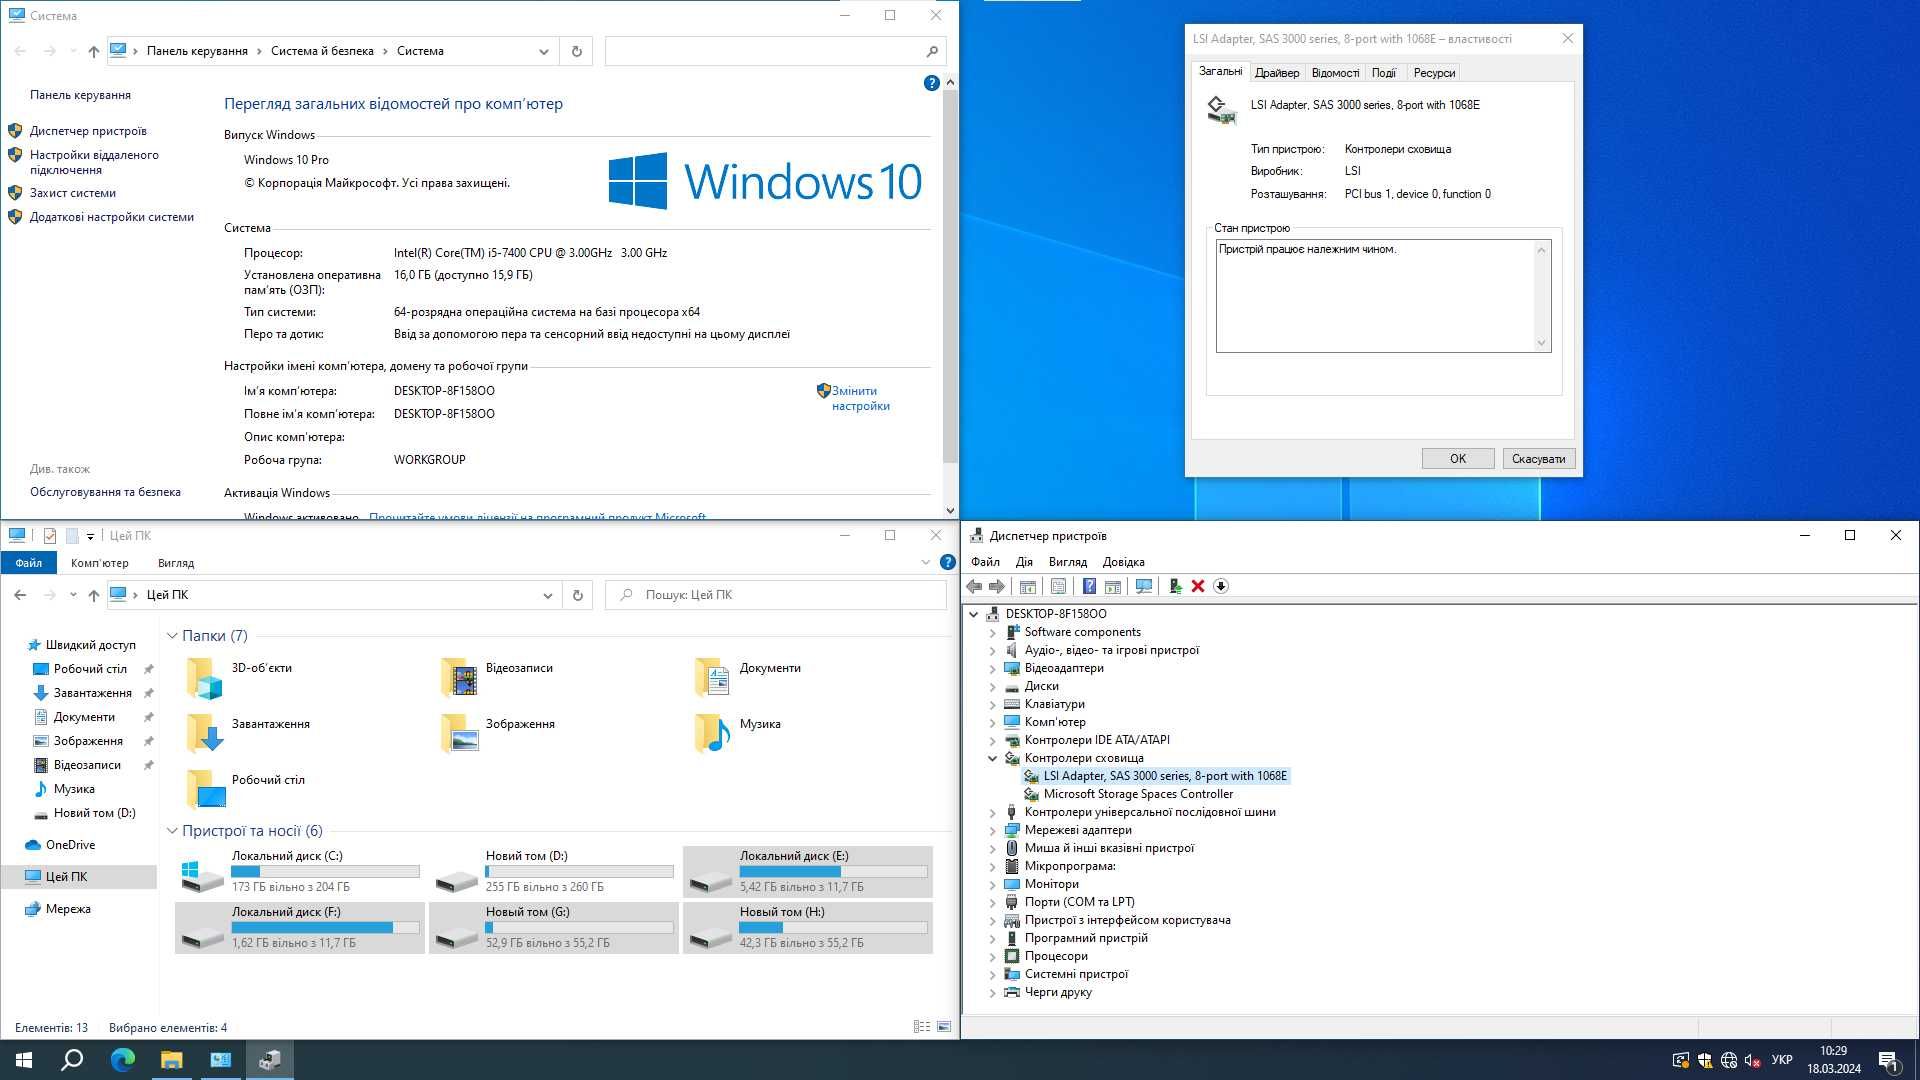Click network globe icon in system tray

(x=1728, y=1061)
